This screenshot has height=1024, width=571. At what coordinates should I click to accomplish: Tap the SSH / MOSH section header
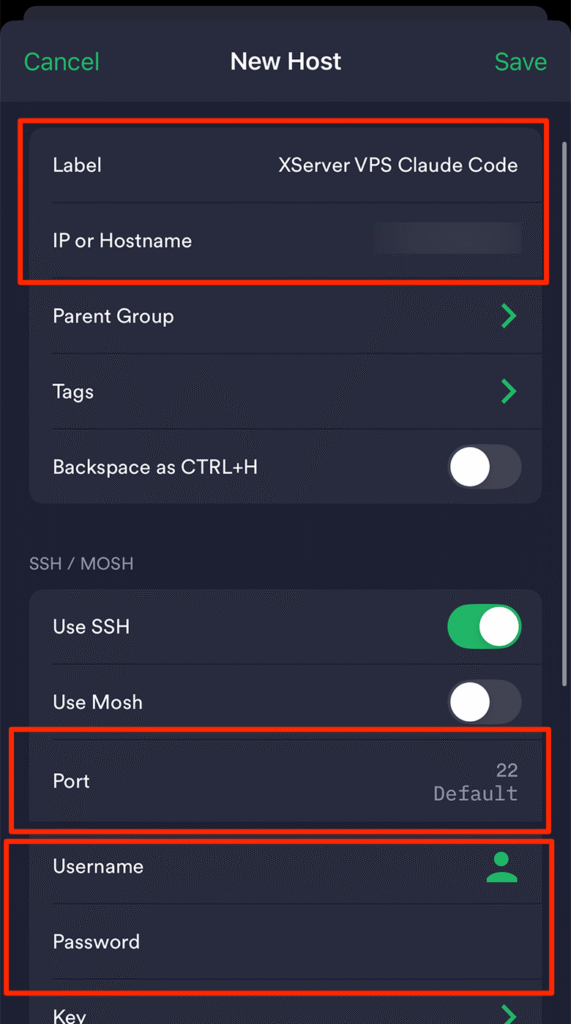[81, 564]
